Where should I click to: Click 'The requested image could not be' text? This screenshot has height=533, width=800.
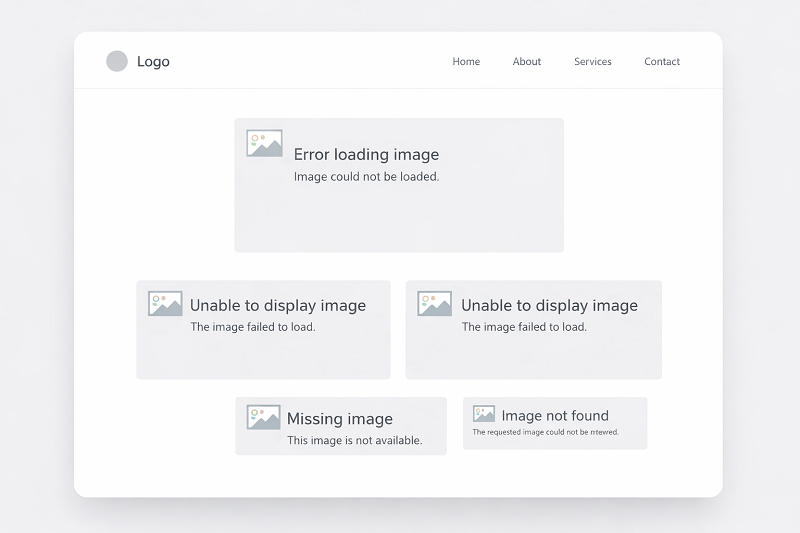click(x=530, y=432)
